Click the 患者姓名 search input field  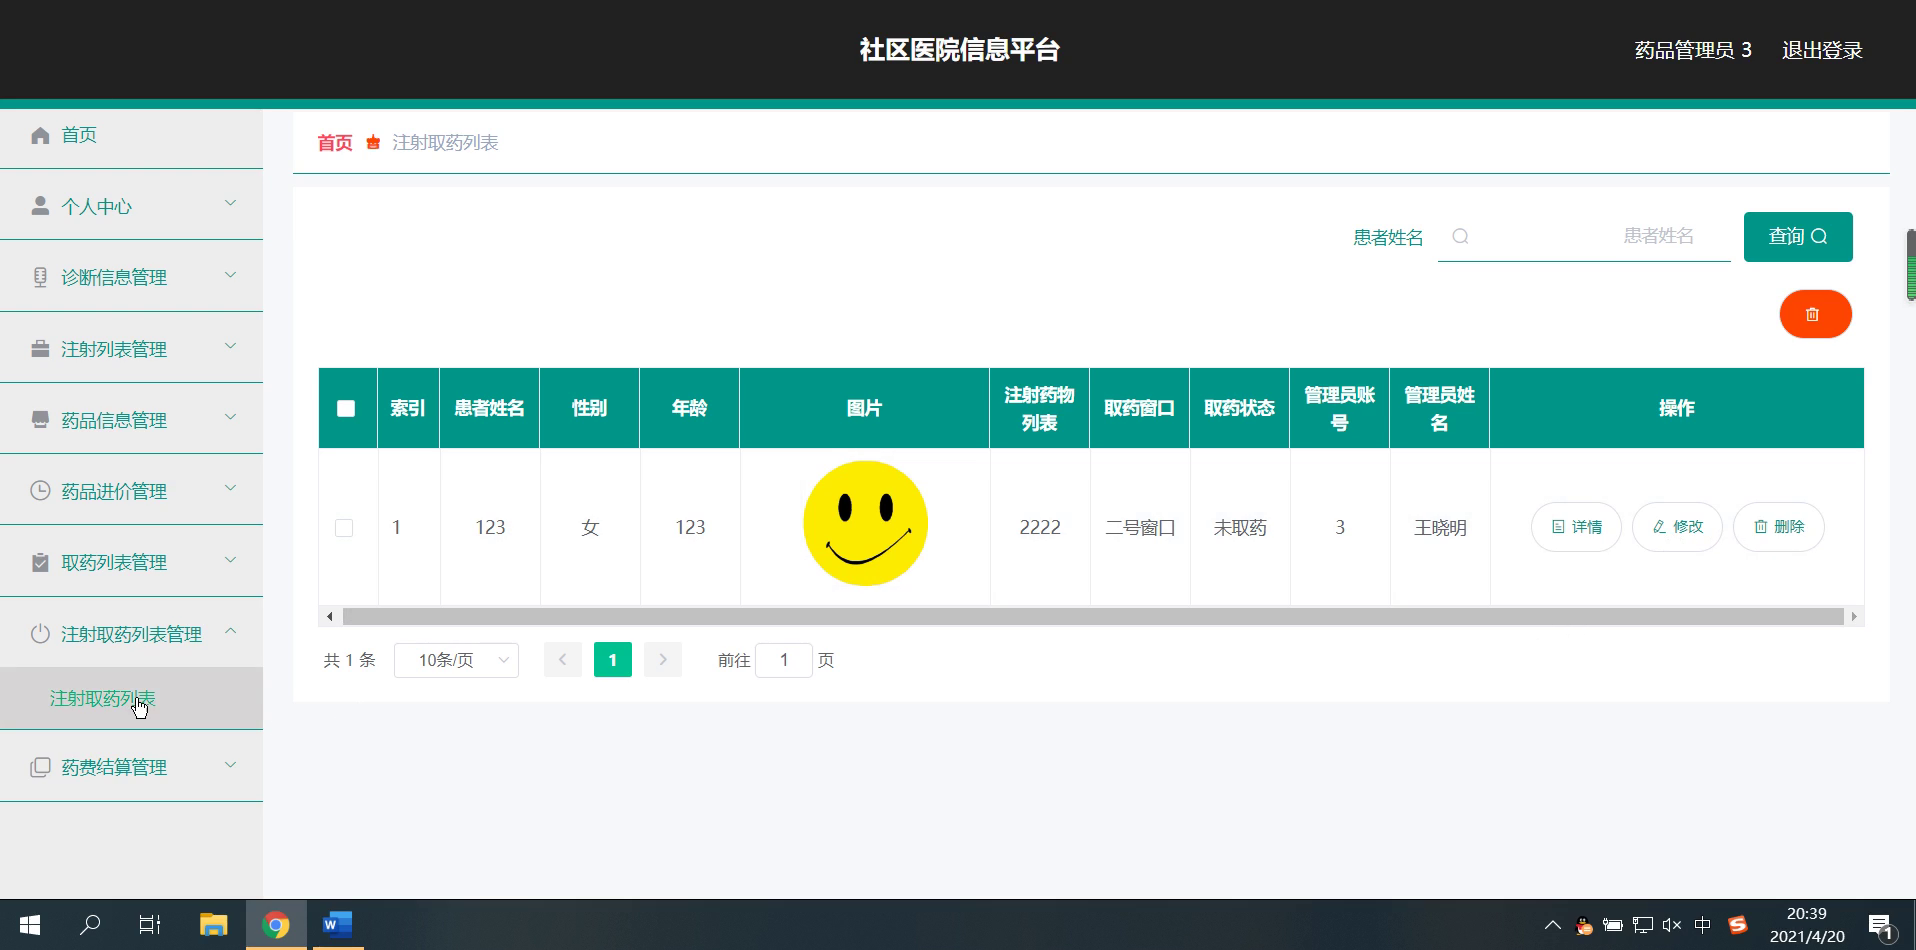1584,236
